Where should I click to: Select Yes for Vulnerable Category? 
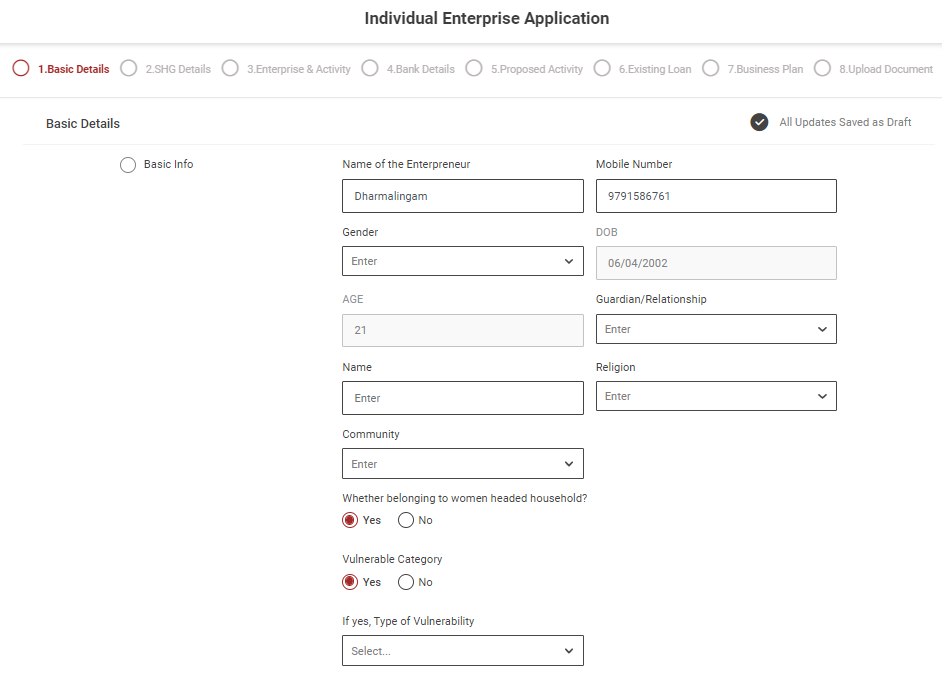point(350,582)
